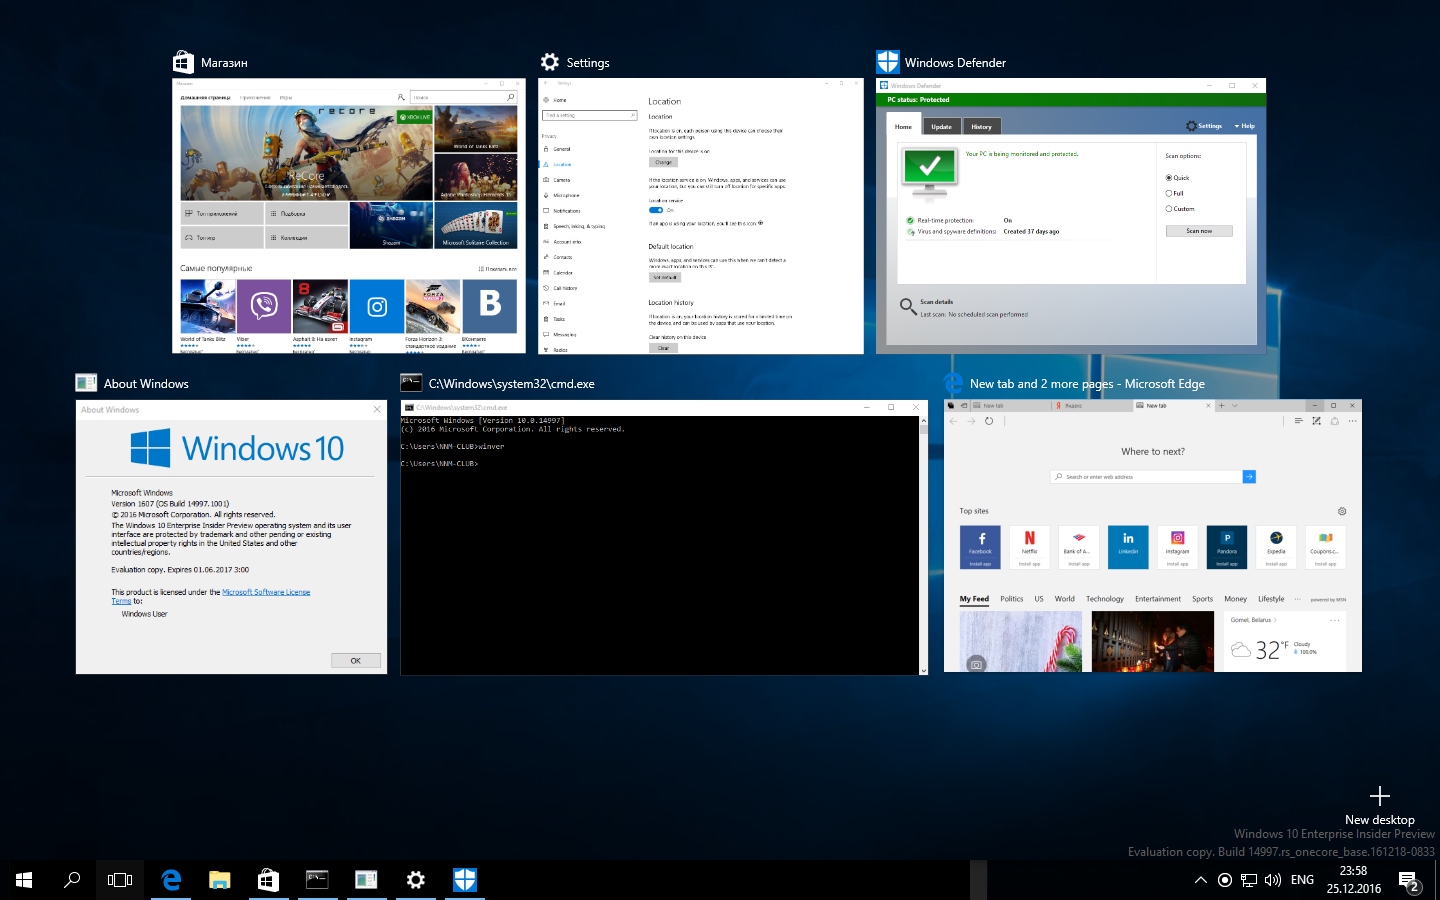Viewport: 1440px width, 900px height.
Task: Select the Money feed tab in Edge
Action: click(1235, 599)
